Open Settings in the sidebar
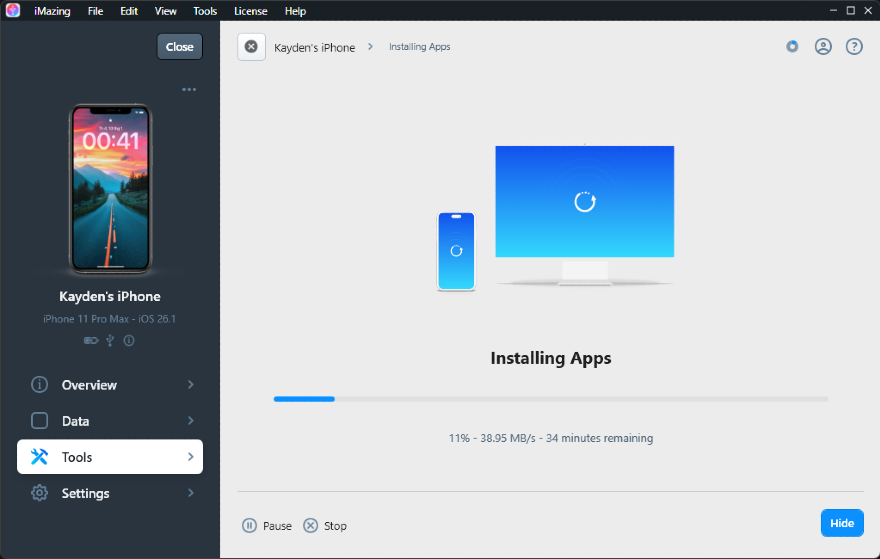The image size is (880, 559). 110,493
